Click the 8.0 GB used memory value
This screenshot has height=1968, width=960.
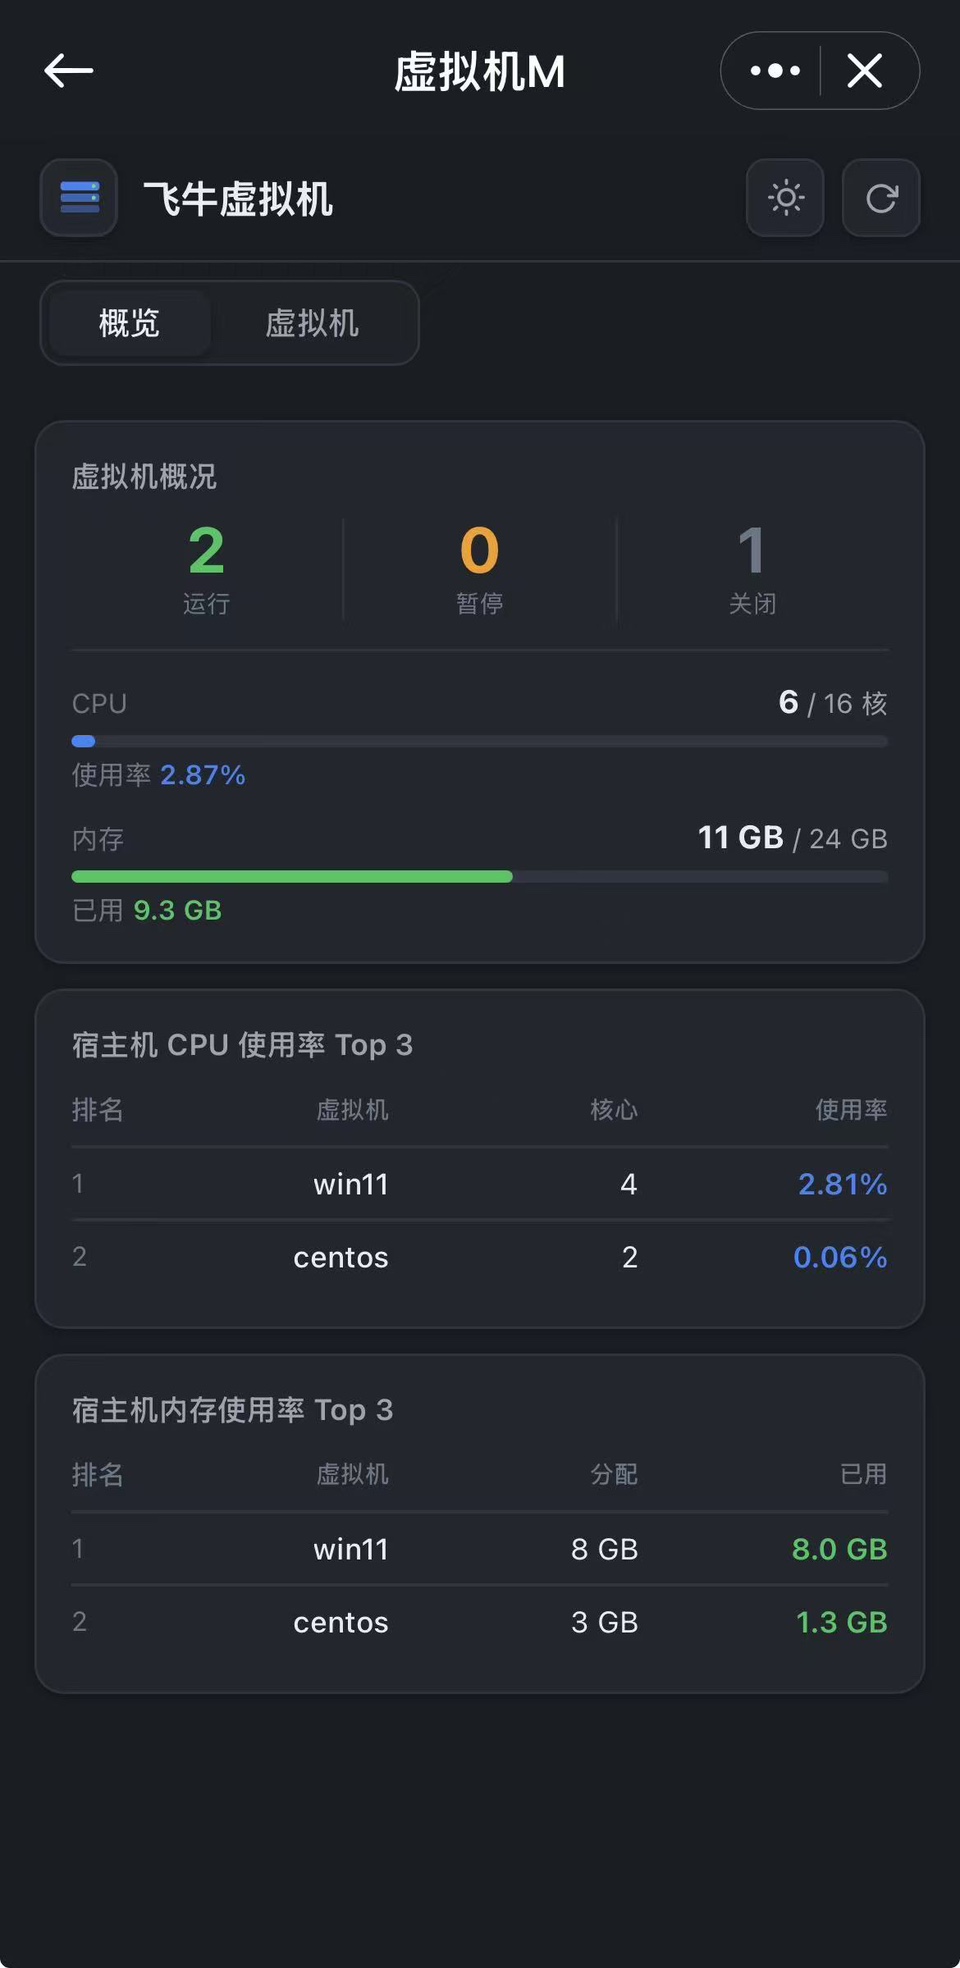839,1549
